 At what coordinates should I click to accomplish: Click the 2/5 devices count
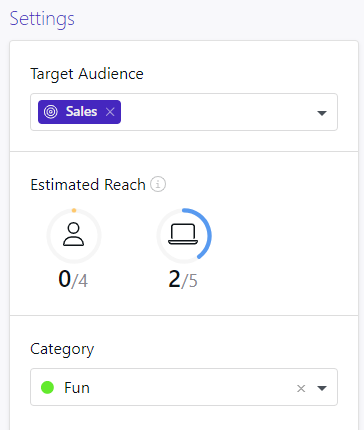click(x=183, y=279)
